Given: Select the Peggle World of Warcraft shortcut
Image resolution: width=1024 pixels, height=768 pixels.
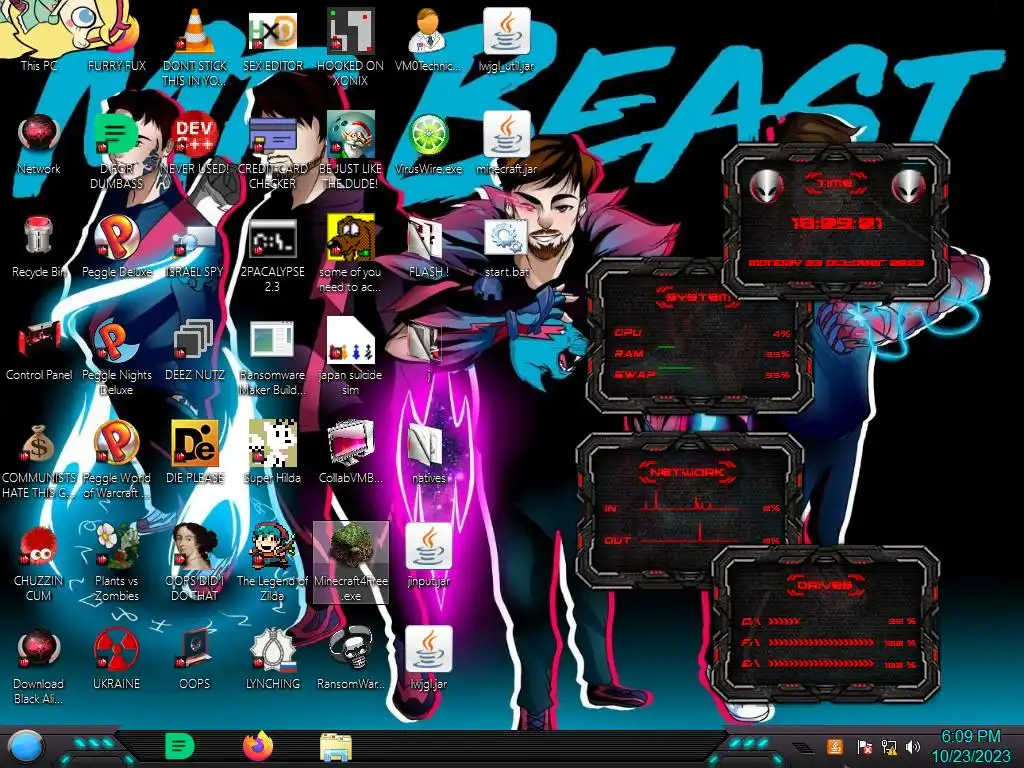Looking at the screenshot, I should coord(116,460).
